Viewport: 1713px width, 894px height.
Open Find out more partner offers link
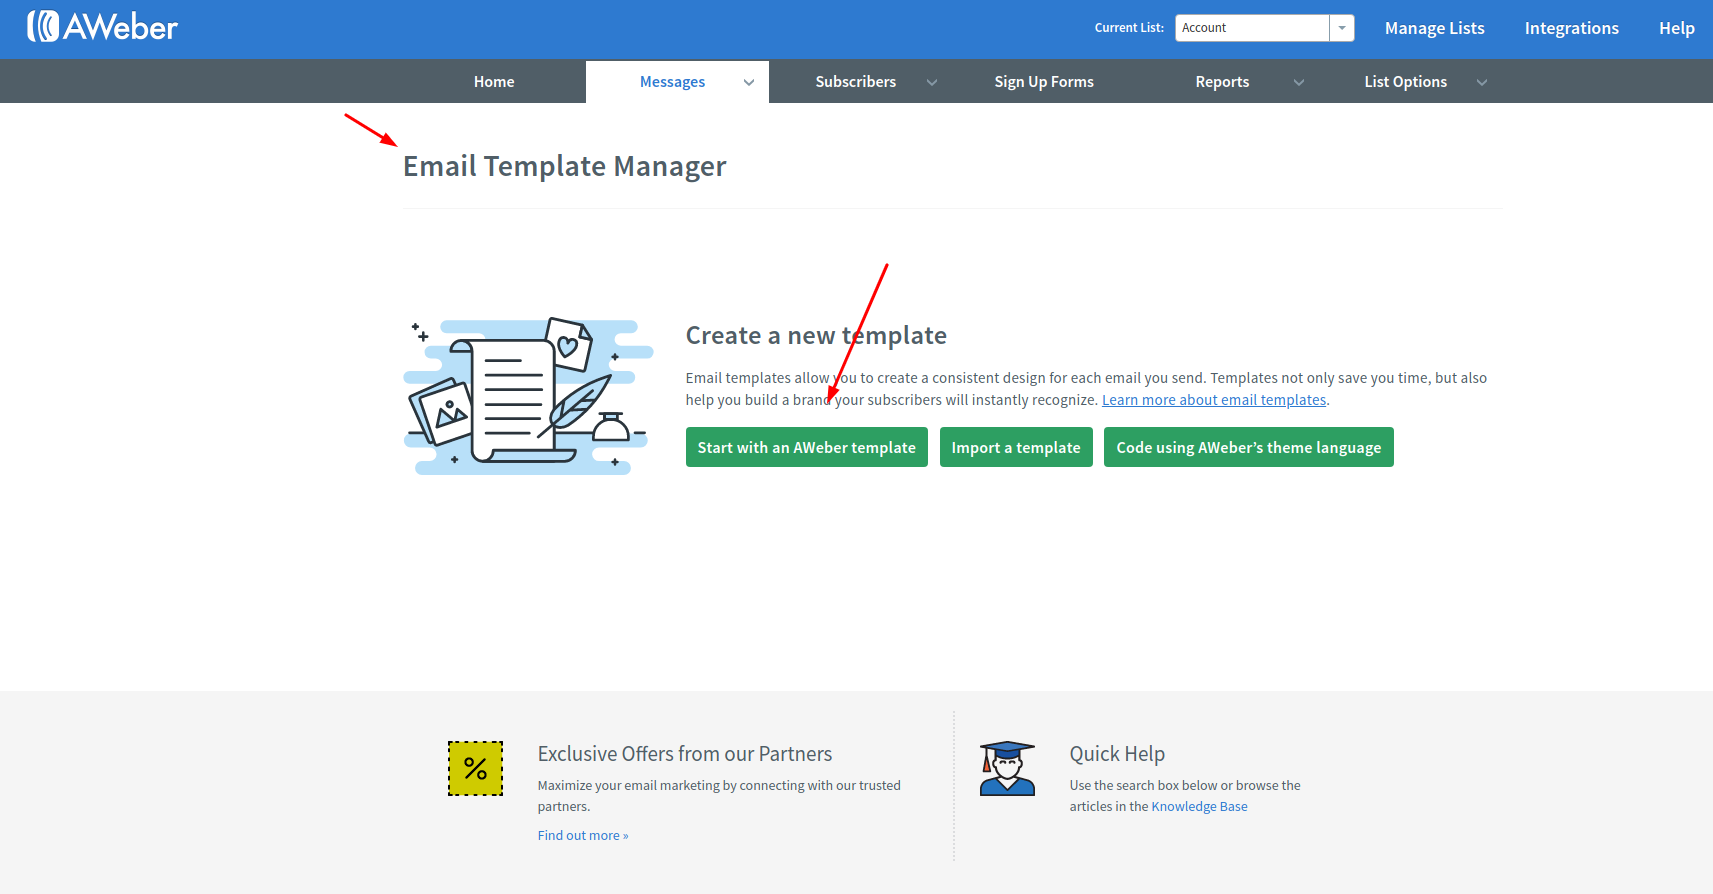583,836
